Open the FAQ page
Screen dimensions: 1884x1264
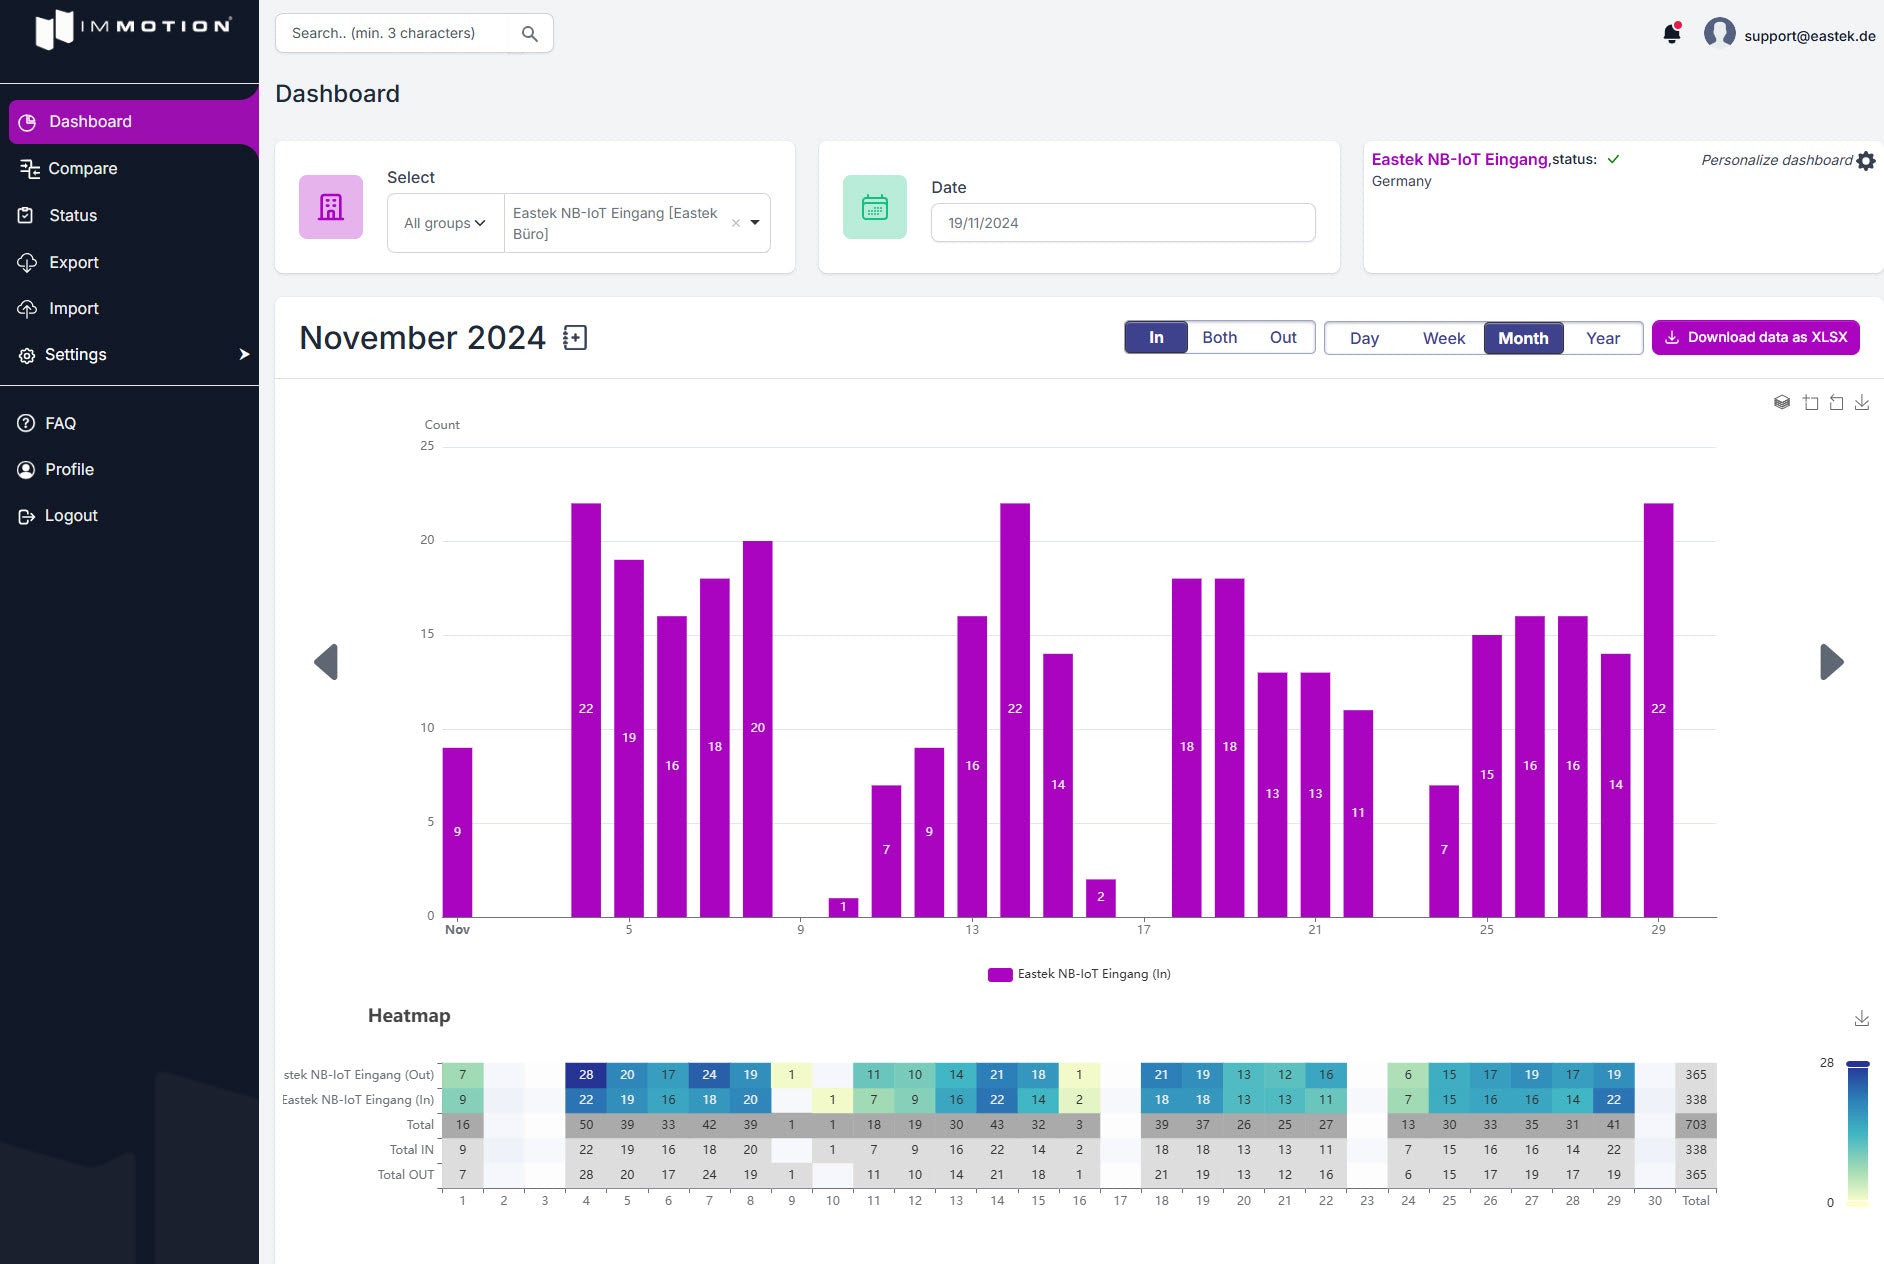pyautogui.click(x=60, y=423)
